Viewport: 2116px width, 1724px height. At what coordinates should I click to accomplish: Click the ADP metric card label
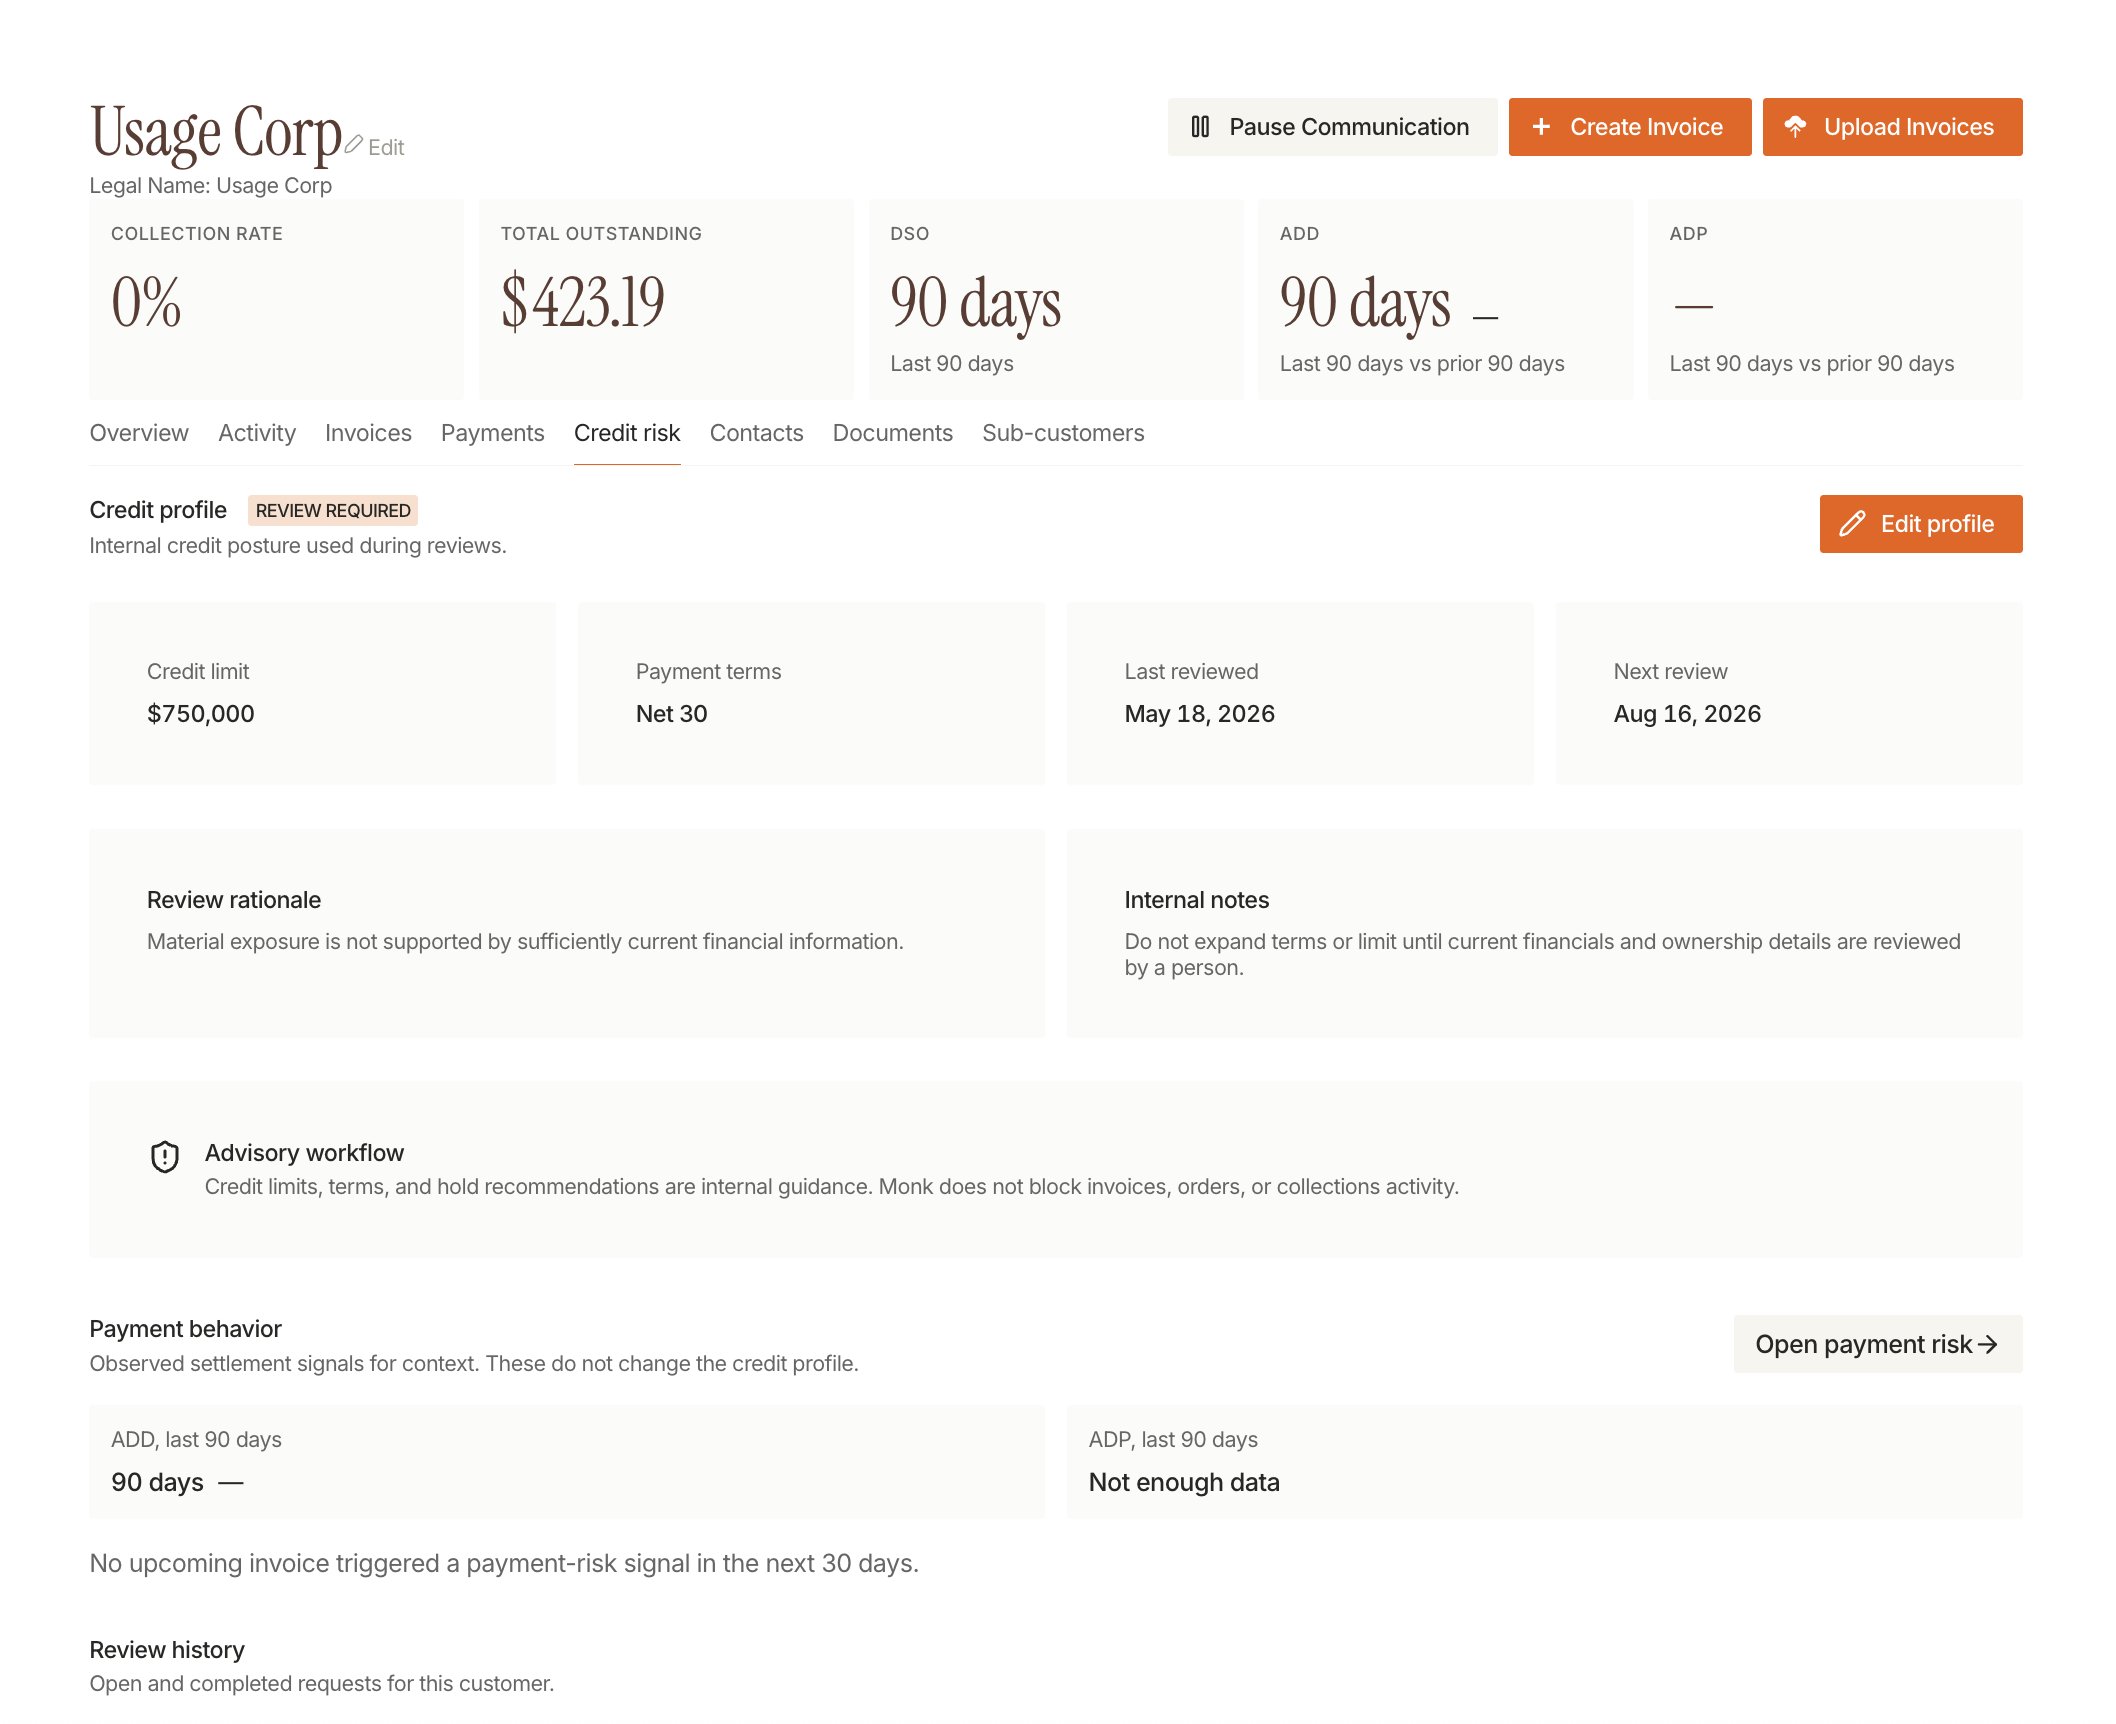pyautogui.click(x=1688, y=233)
